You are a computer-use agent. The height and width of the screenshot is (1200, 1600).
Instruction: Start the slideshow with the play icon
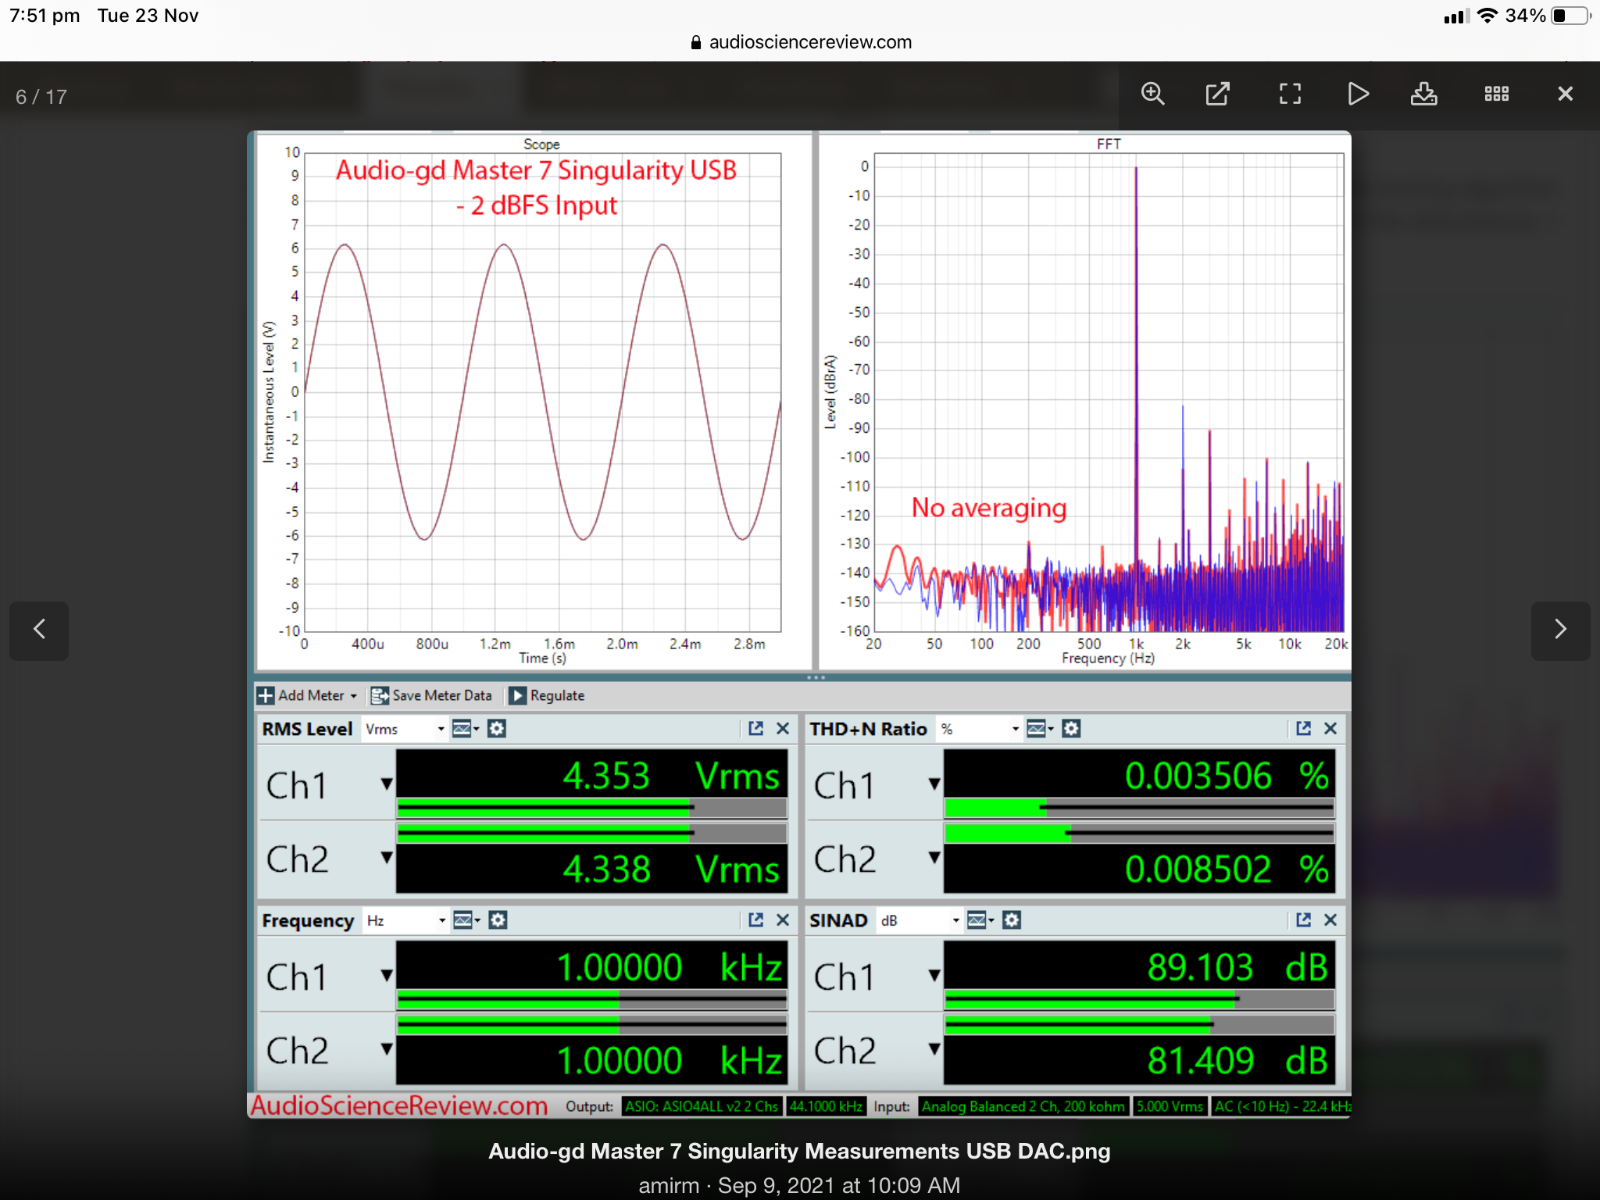pos(1357,94)
